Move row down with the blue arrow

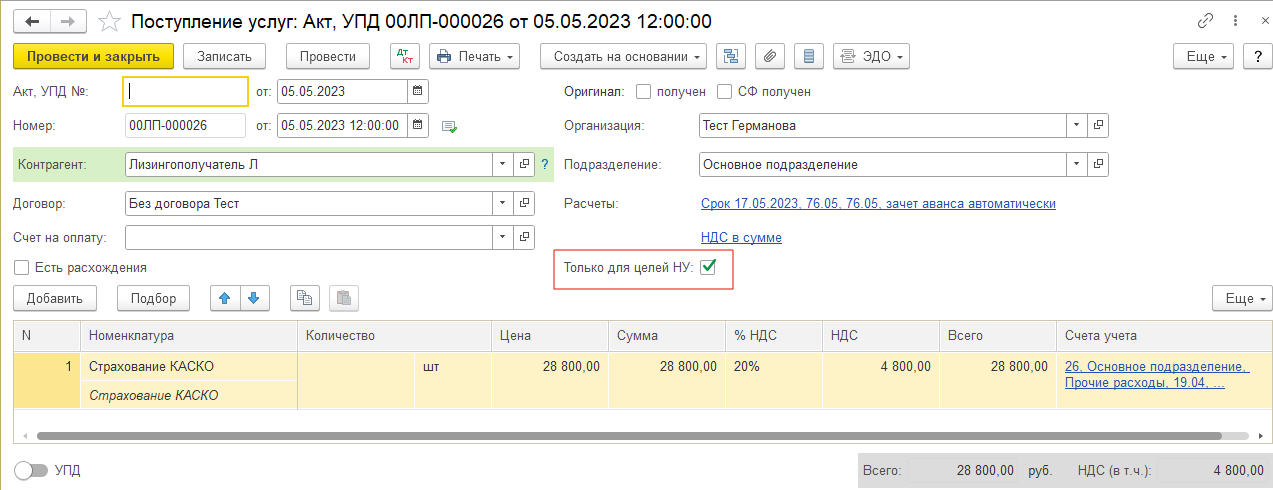254,298
